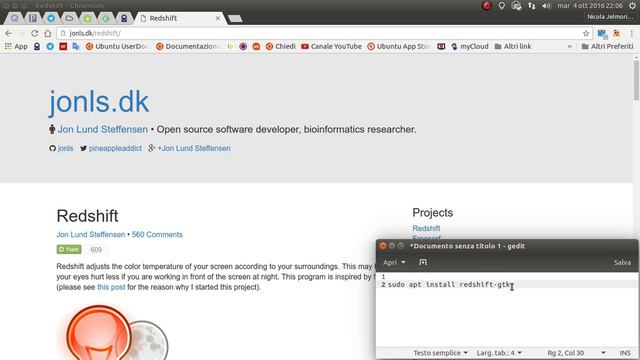
Task: Bookmark this page with the star icon
Action: point(586,33)
